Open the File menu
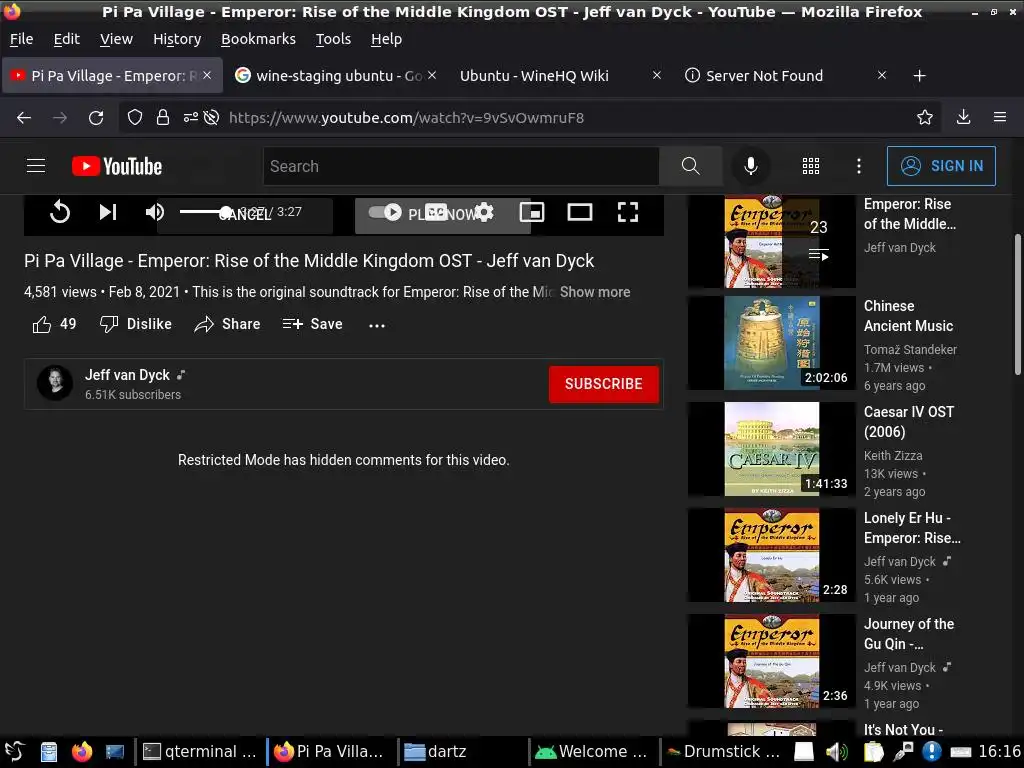The width and height of the screenshot is (1024, 768). [x=22, y=39]
